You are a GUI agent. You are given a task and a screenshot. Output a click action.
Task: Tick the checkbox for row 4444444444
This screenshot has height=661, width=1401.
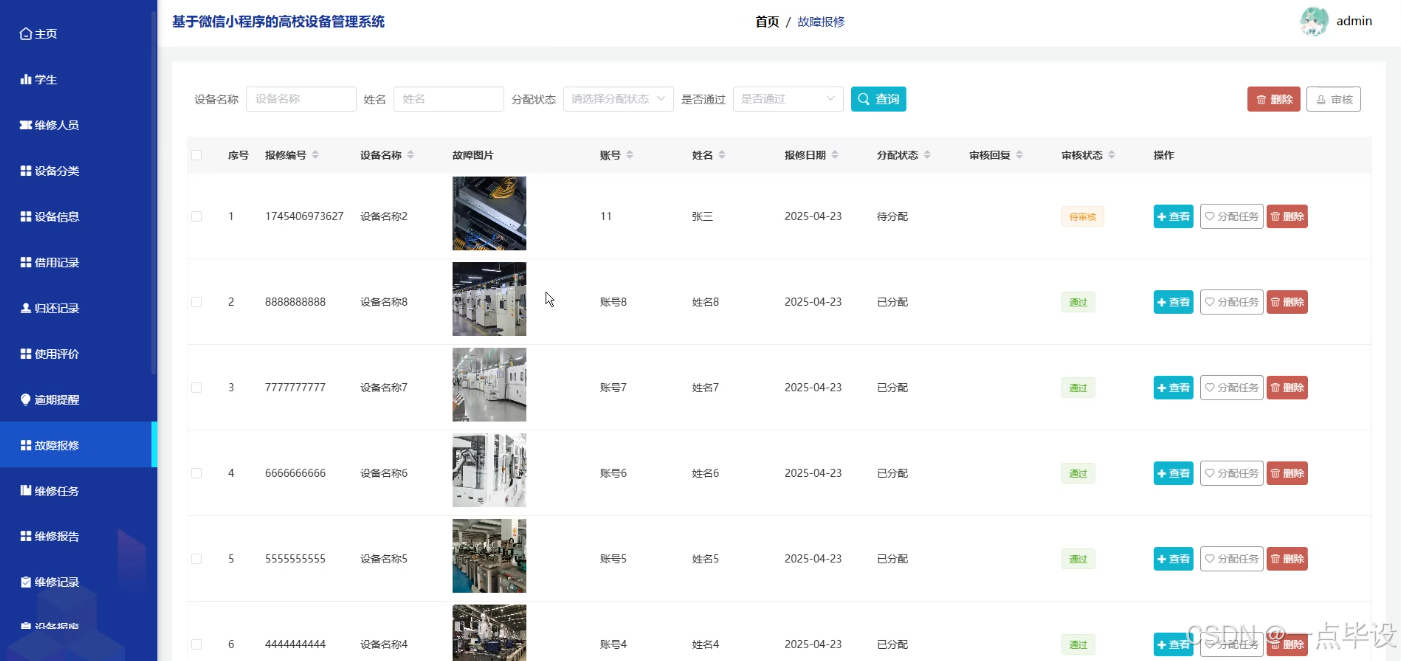coord(196,644)
